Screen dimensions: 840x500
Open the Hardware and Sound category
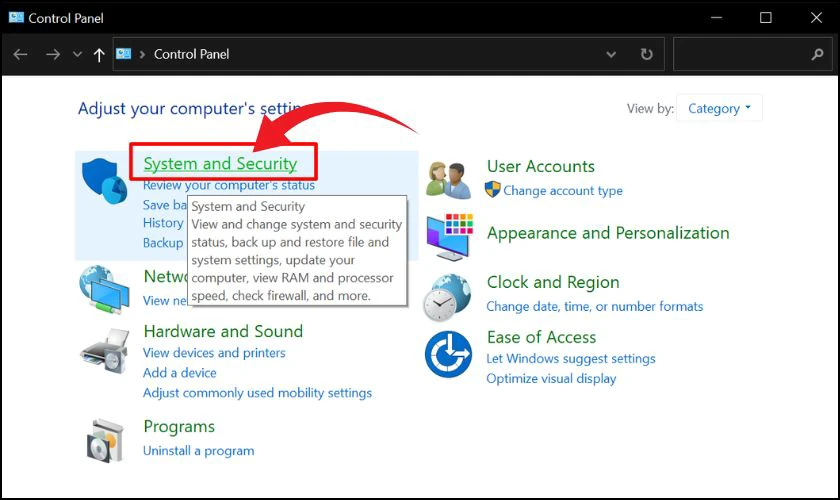(223, 331)
